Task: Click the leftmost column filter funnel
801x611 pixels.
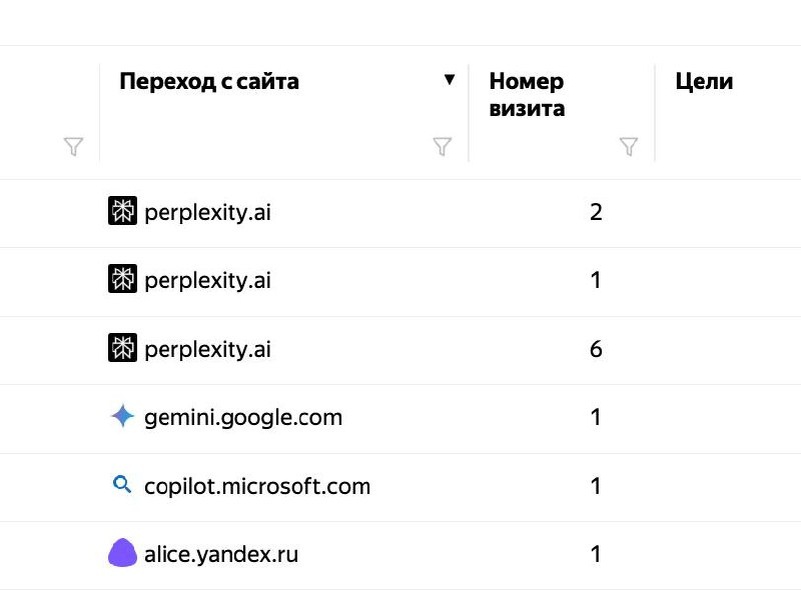Action: coord(74,147)
